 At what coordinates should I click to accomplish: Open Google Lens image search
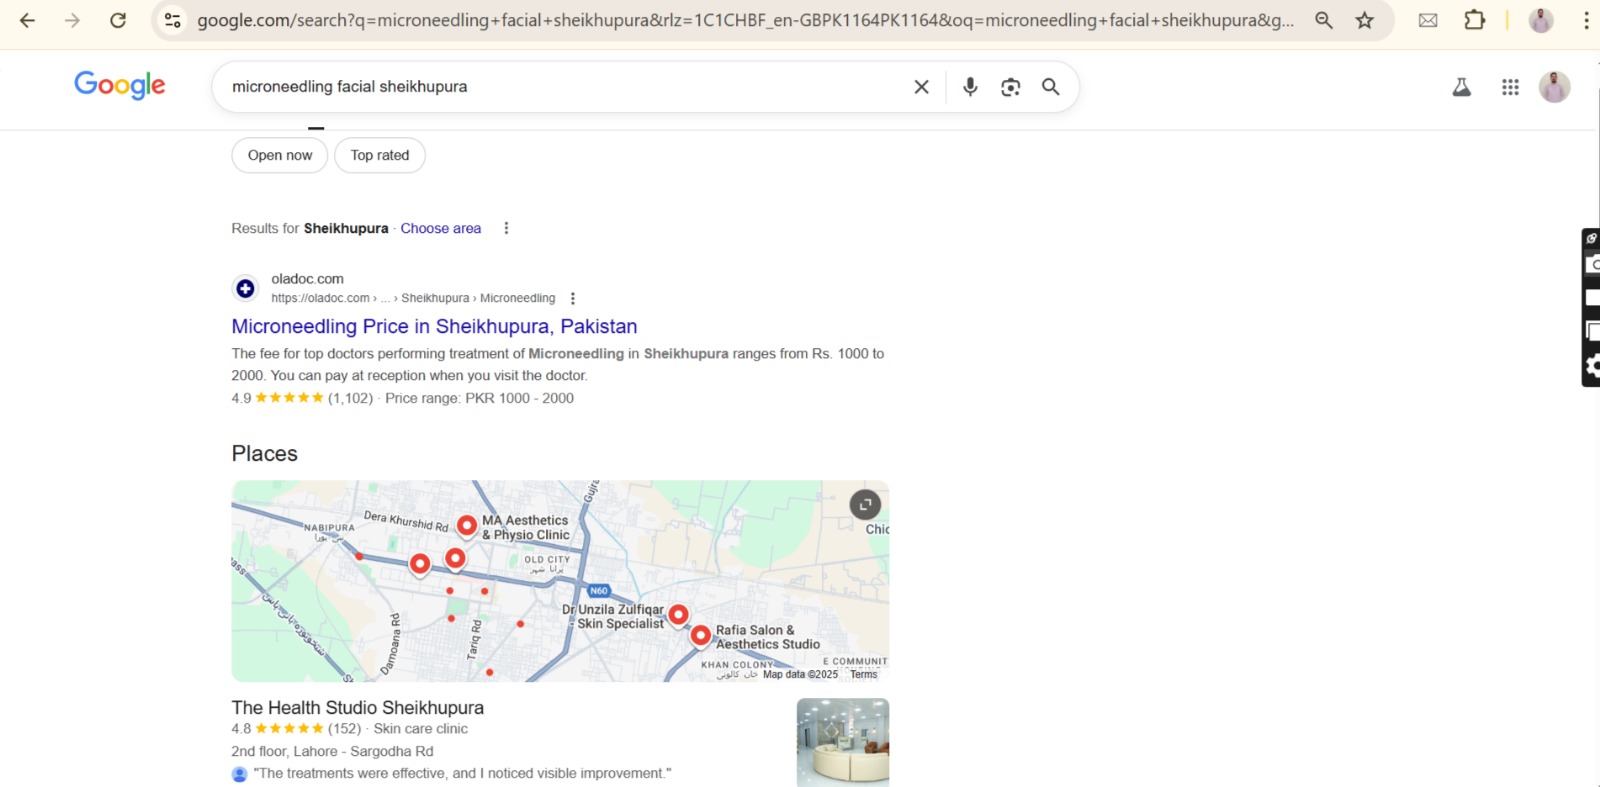point(1010,87)
